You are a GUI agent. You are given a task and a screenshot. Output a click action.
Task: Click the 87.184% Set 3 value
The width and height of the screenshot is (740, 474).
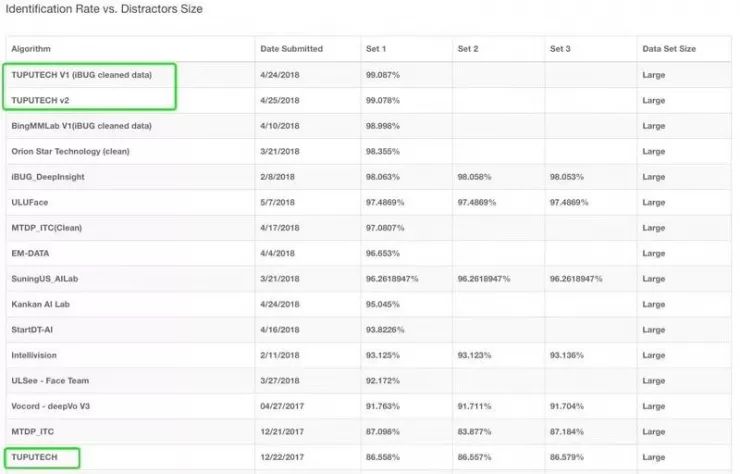(x=567, y=432)
